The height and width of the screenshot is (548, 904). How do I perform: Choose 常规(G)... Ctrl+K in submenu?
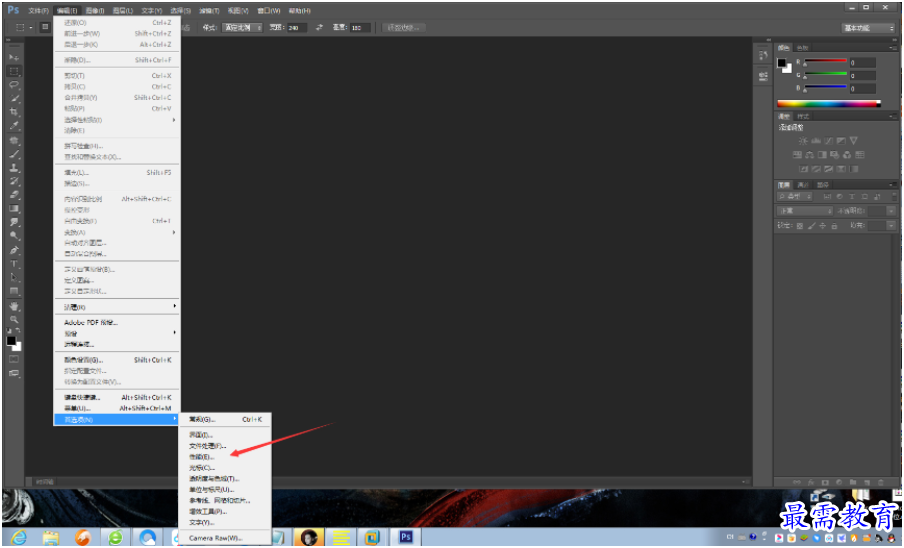coord(225,419)
